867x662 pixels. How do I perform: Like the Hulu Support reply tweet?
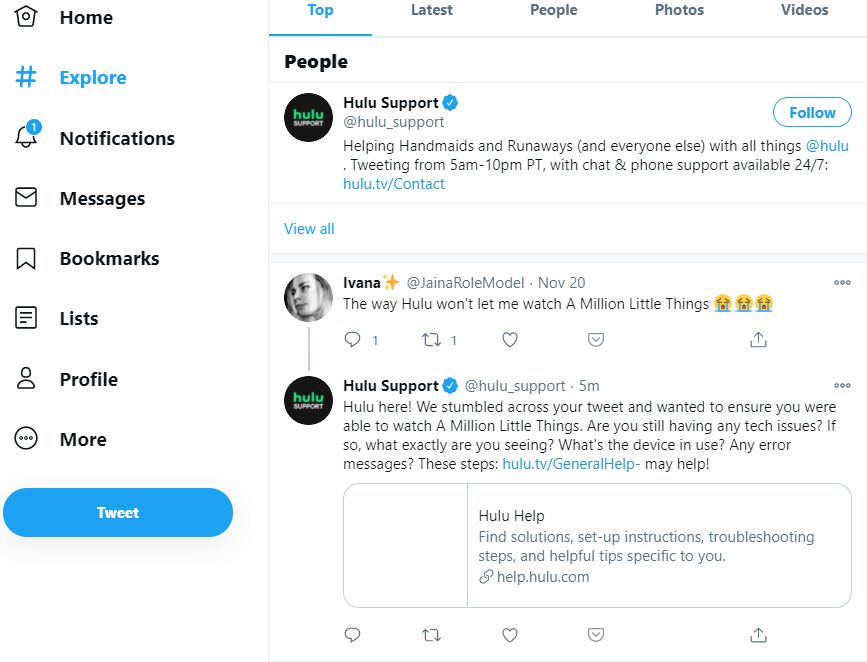(510, 635)
